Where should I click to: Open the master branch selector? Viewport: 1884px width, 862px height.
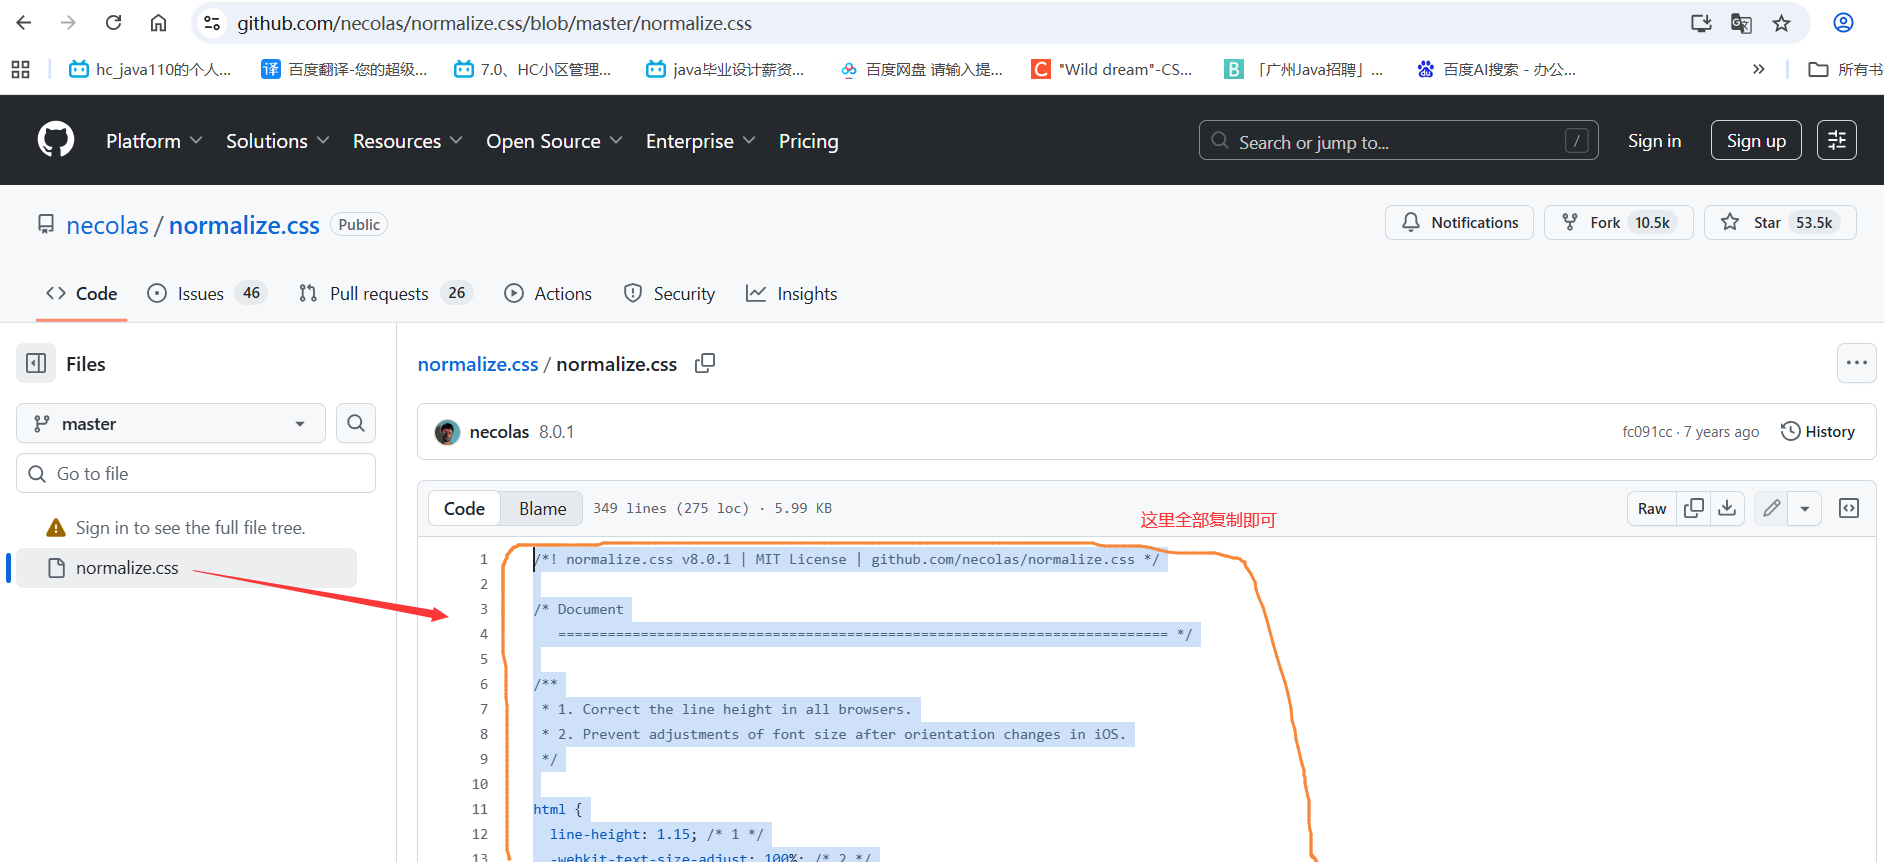coord(171,423)
